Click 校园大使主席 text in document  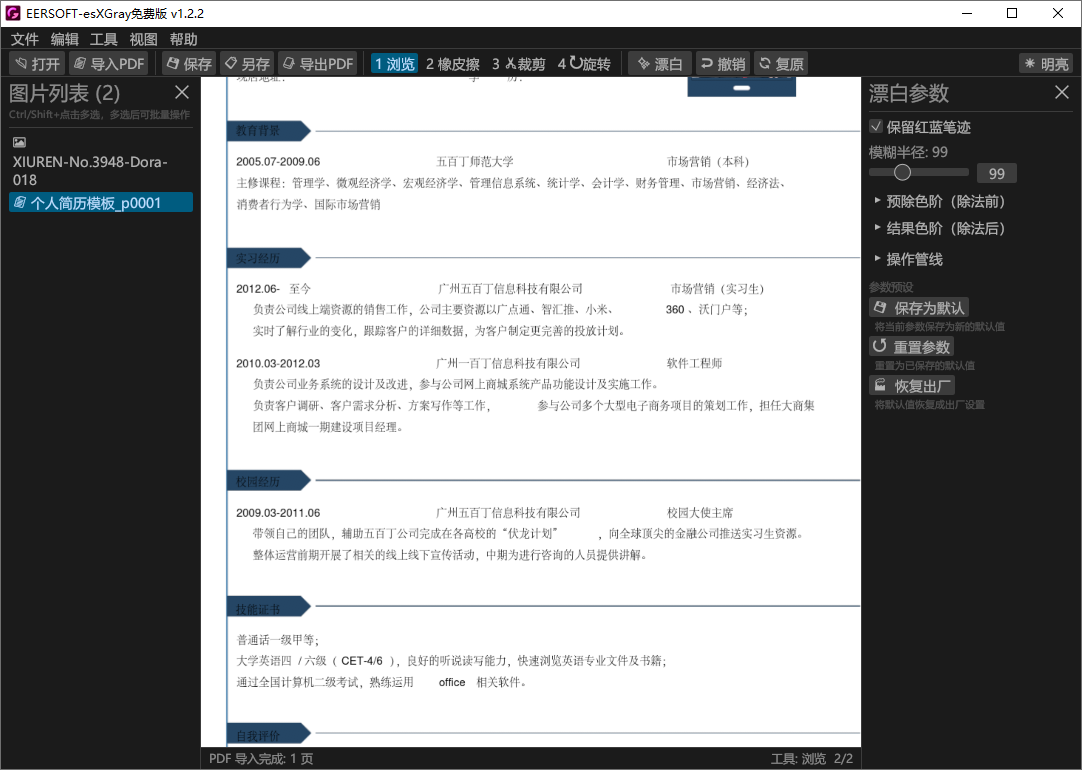click(700, 513)
